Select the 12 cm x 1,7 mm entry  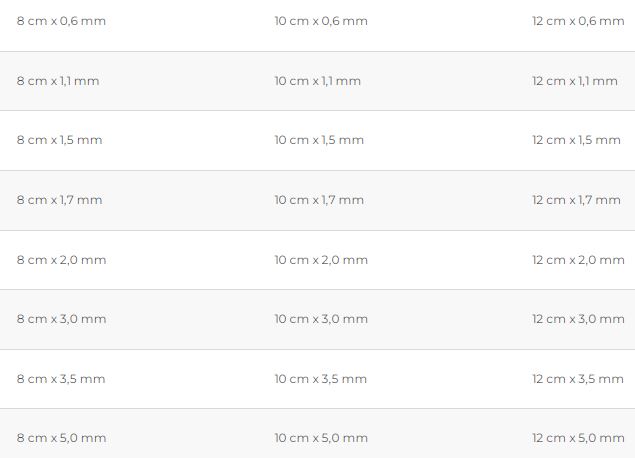coord(576,200)
